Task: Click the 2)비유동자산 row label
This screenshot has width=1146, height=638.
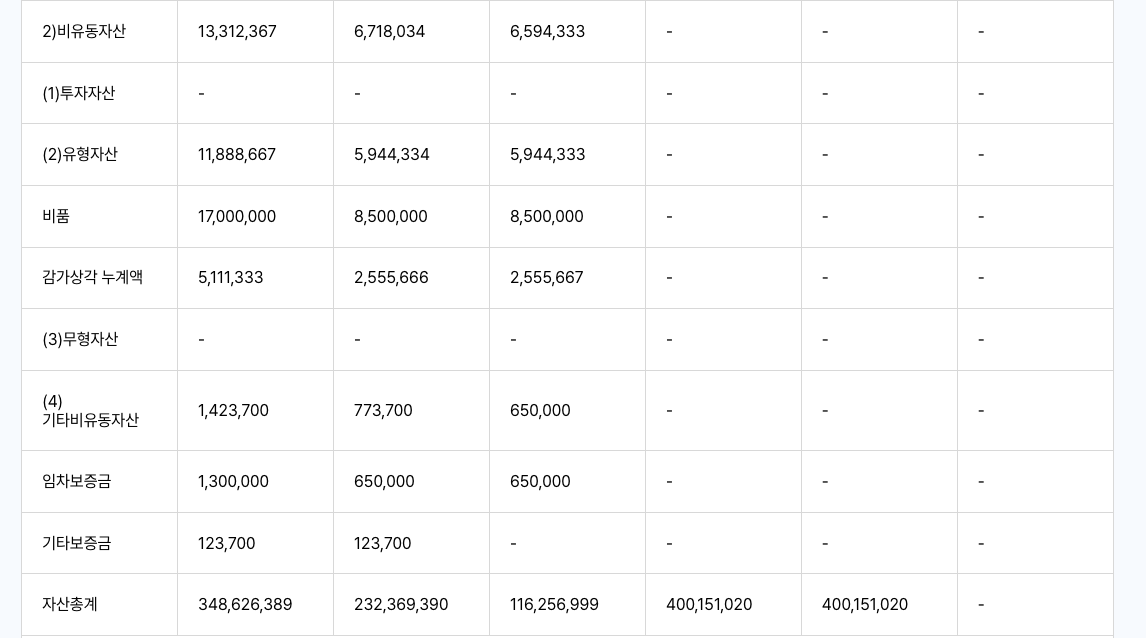Action: (x=84, y=32)
